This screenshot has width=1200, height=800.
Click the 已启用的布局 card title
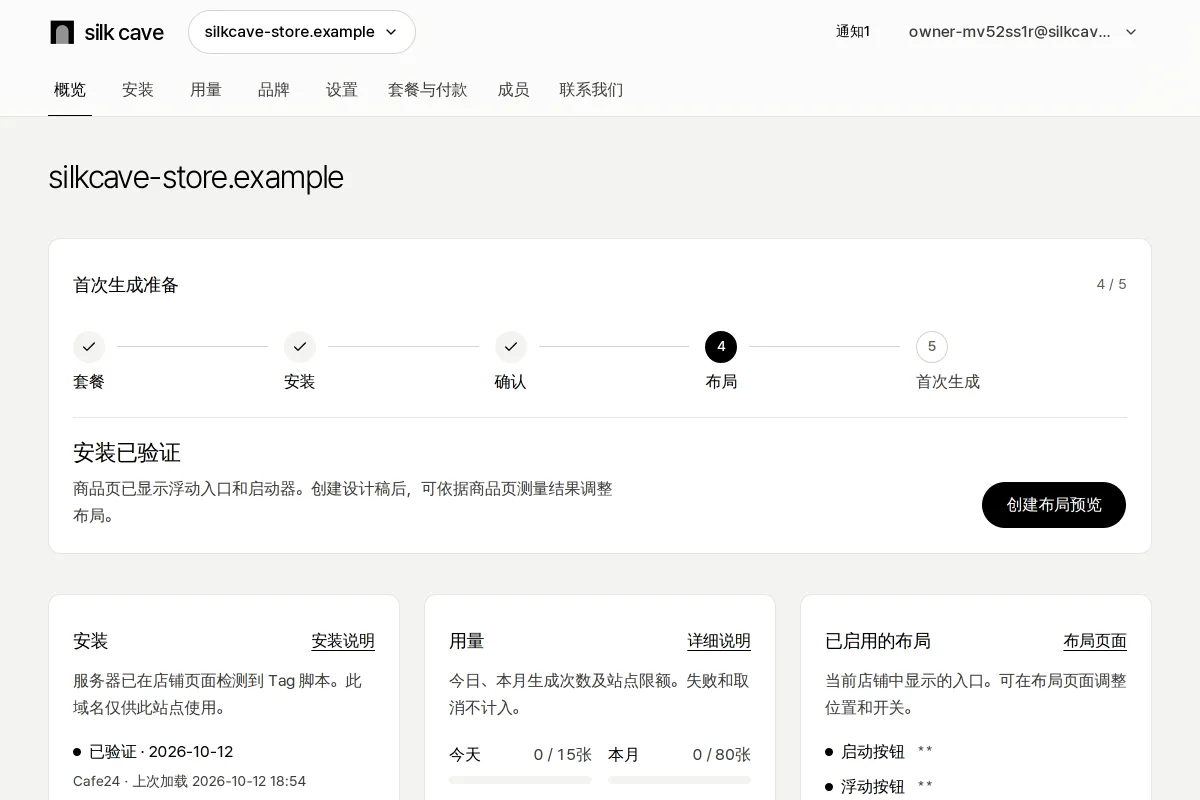(x=878, y=641)
